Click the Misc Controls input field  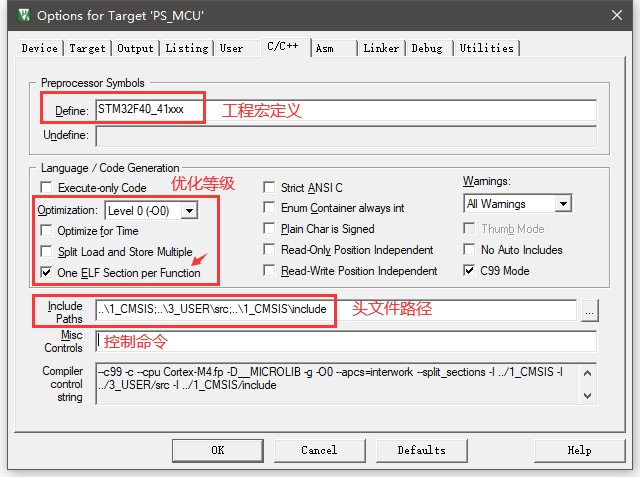346,341
